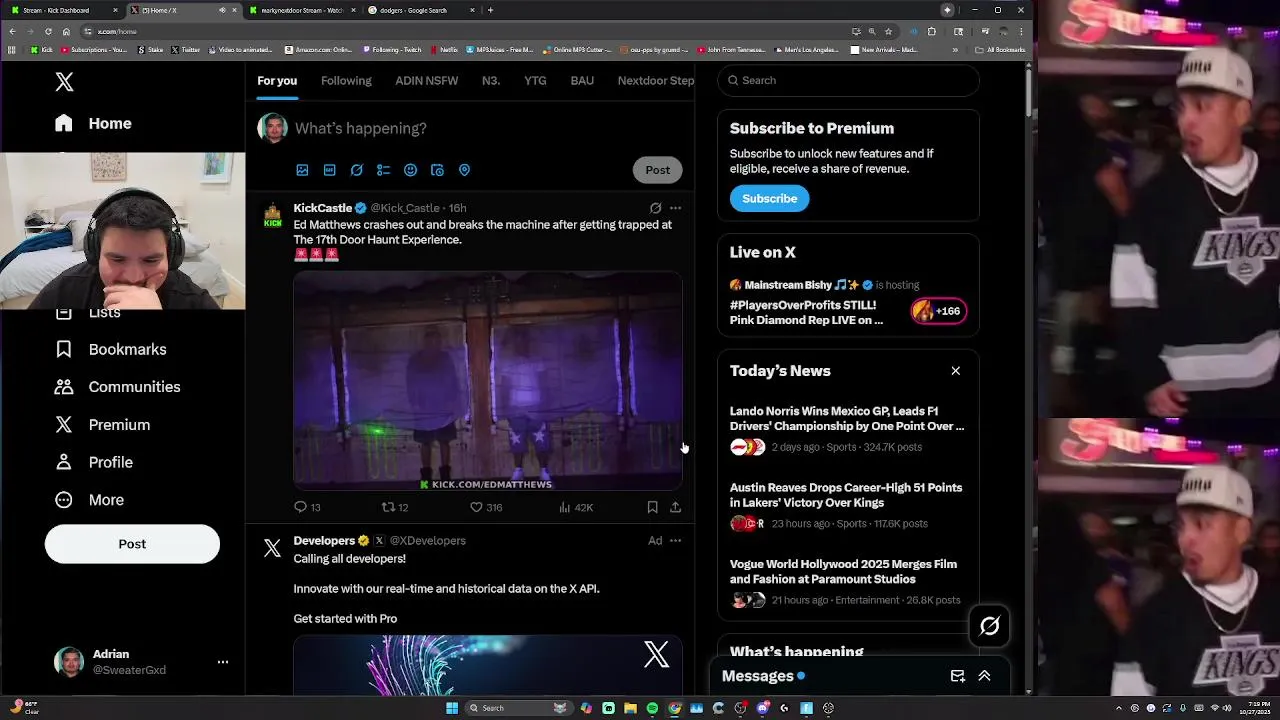The image size is (1280, 720).
Task: Click the blue Subscribe button
Action: pos(769,198)
